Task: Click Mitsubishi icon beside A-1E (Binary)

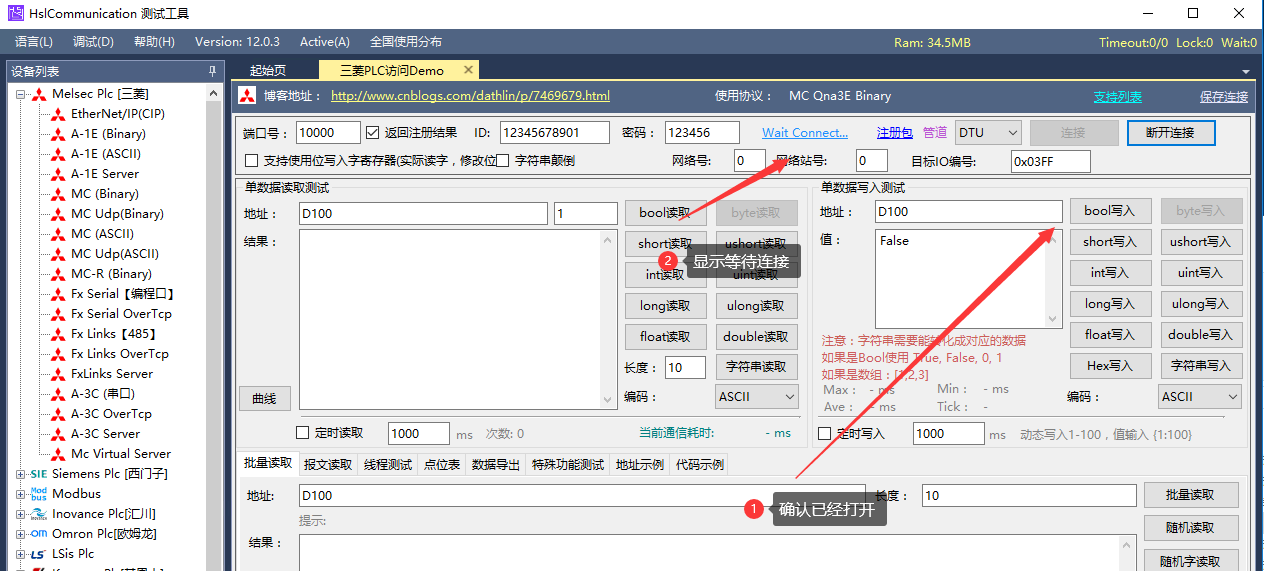Action: (x=58, y=134)
